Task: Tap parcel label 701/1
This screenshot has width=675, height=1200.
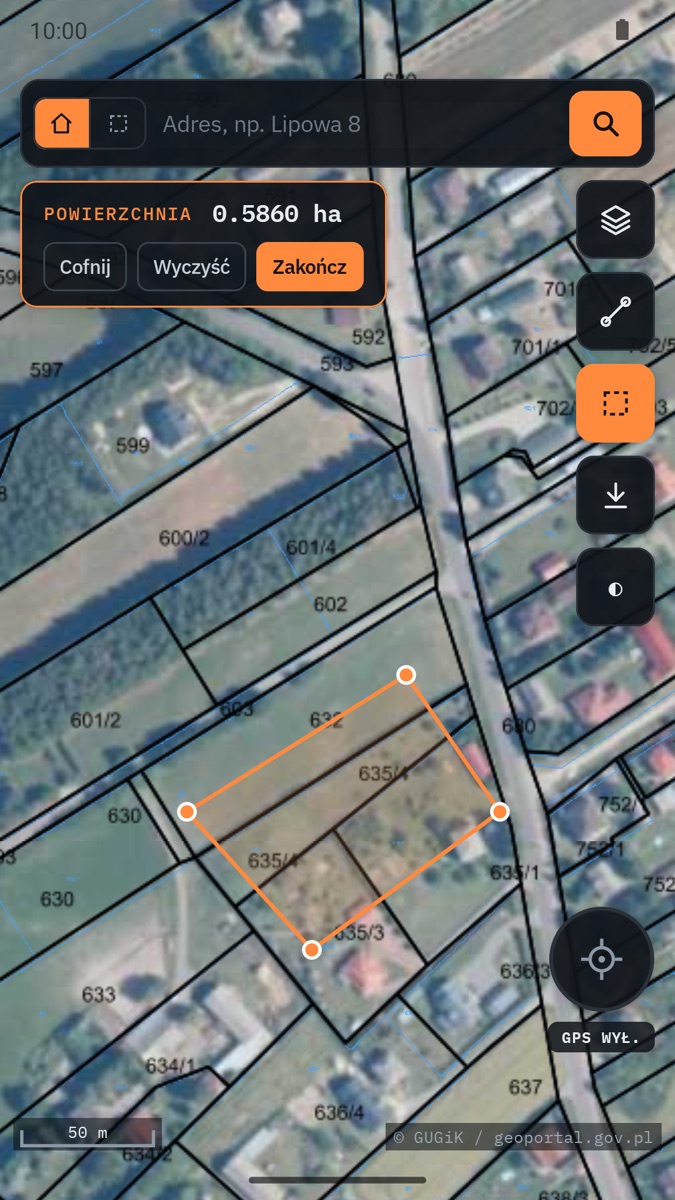Action: 535,346
